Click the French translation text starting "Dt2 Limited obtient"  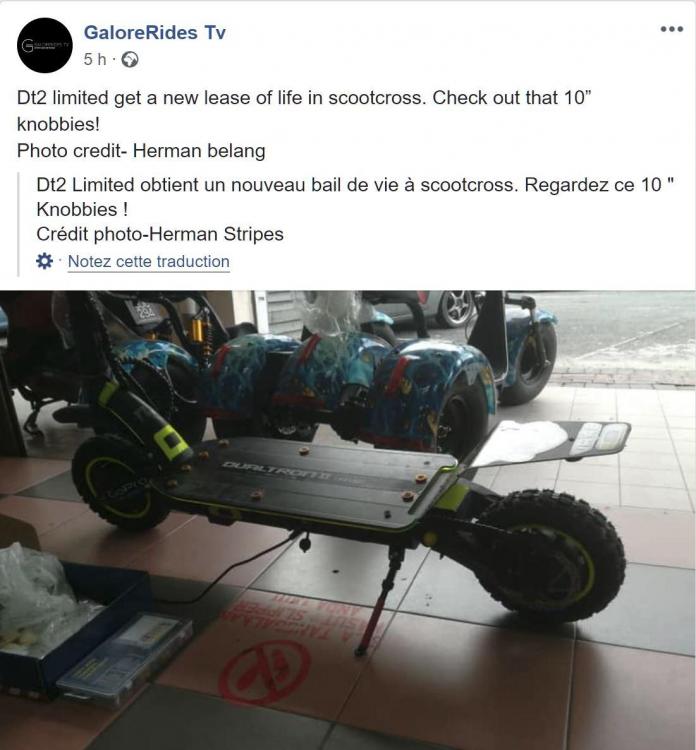point(355,197)
